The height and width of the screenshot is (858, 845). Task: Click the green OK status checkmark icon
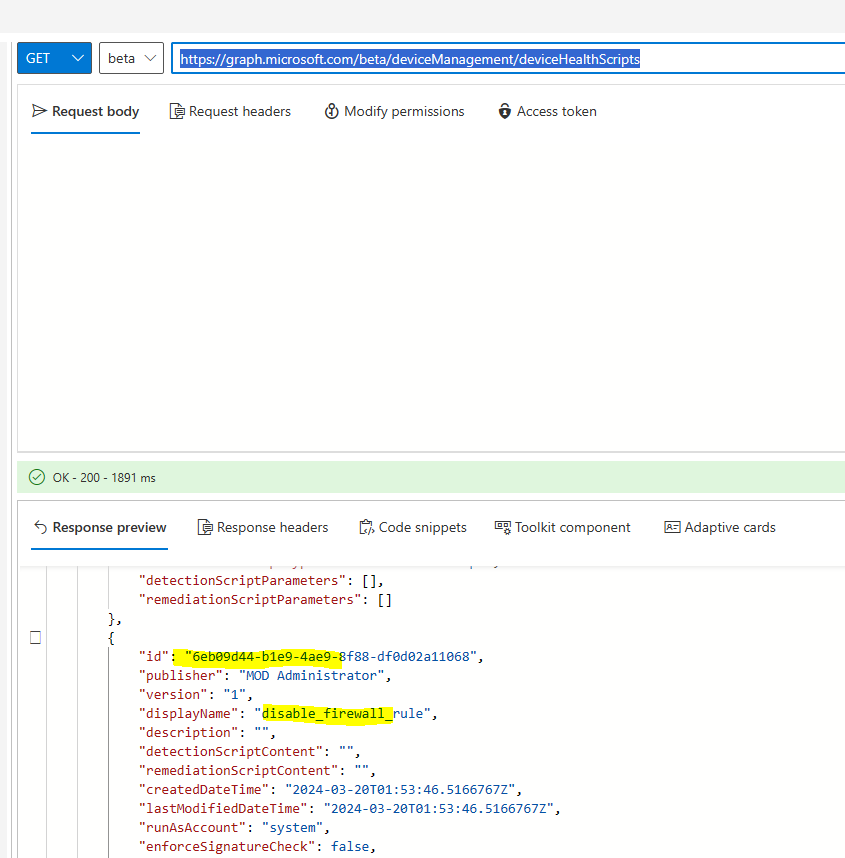[x=37, y=477]
